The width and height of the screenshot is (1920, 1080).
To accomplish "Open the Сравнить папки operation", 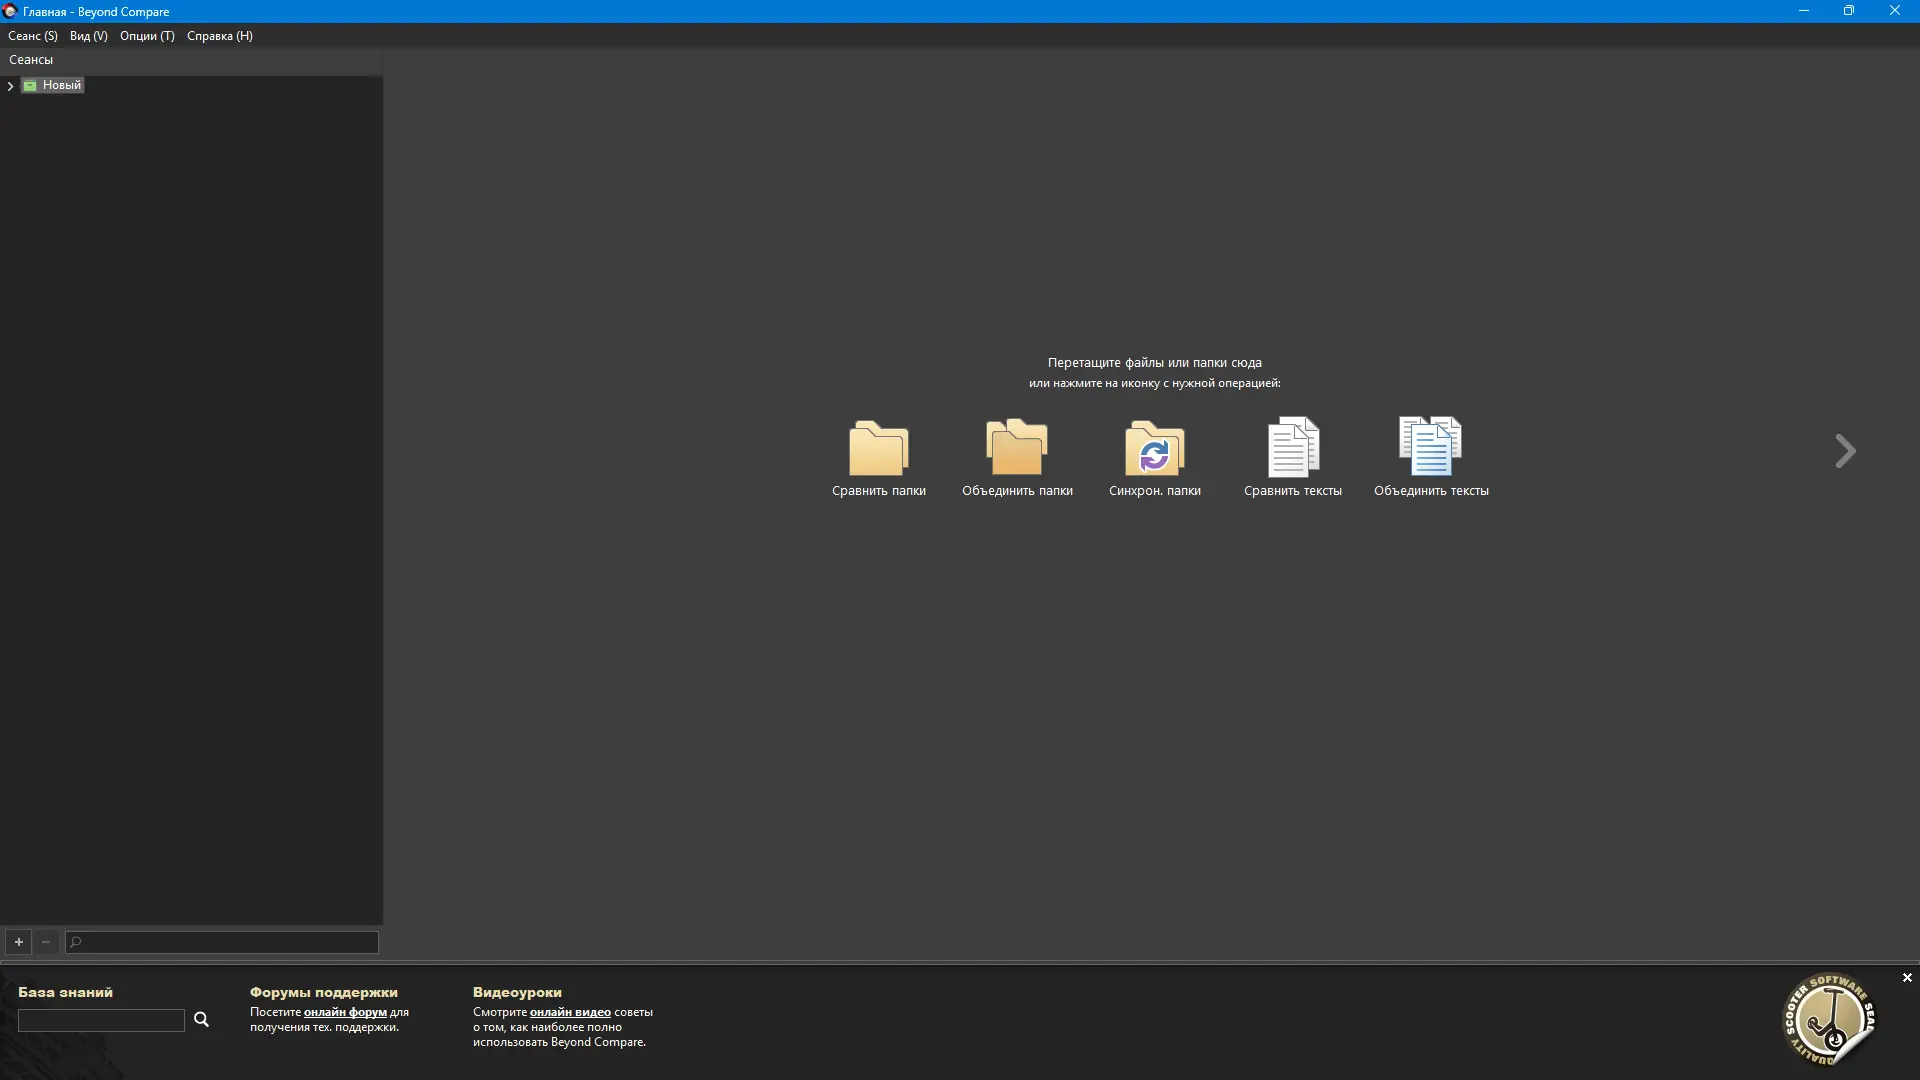I will 878,449.
